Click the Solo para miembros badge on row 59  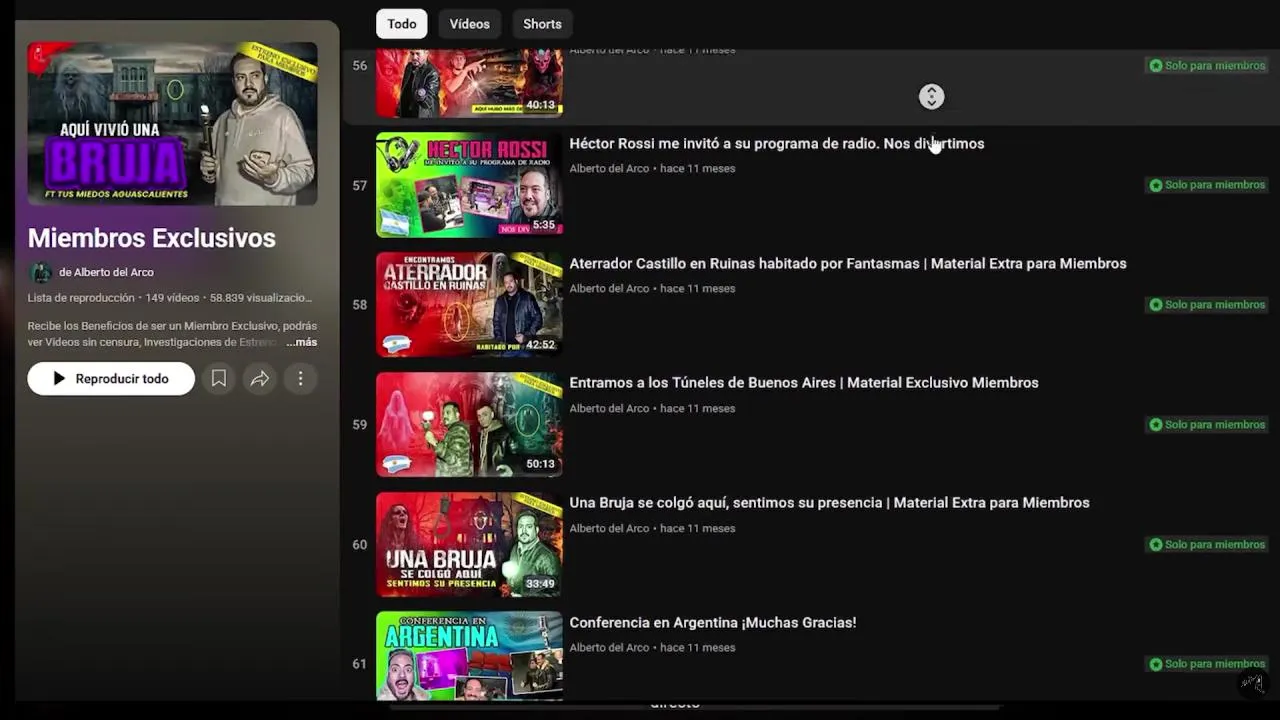click(x=1207, y=425)
